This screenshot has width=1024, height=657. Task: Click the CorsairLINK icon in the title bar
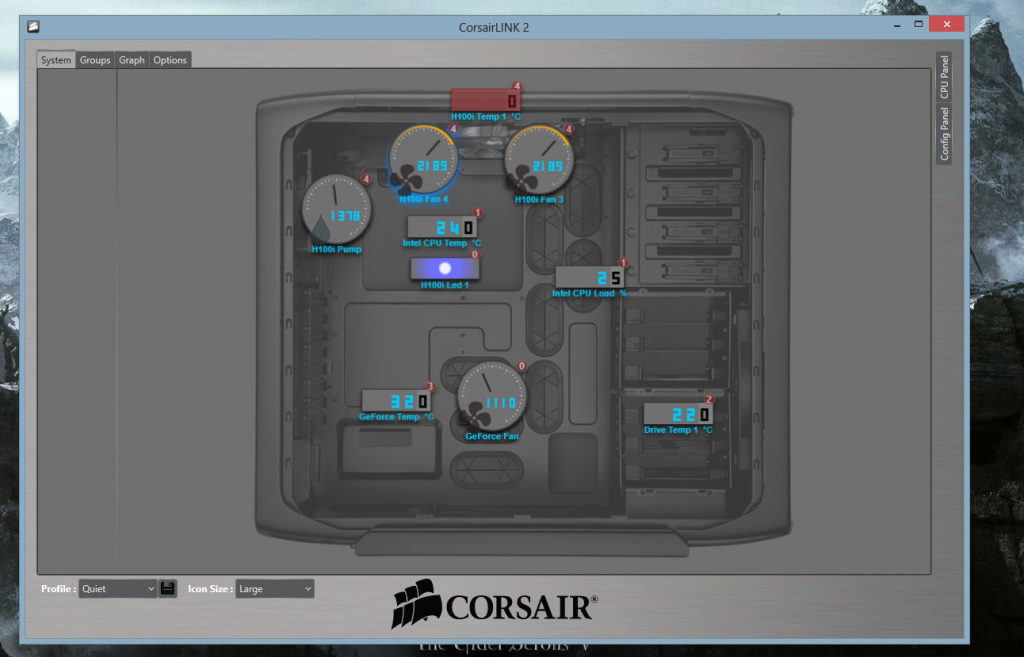pyautogui.click(x=31, y=25)
